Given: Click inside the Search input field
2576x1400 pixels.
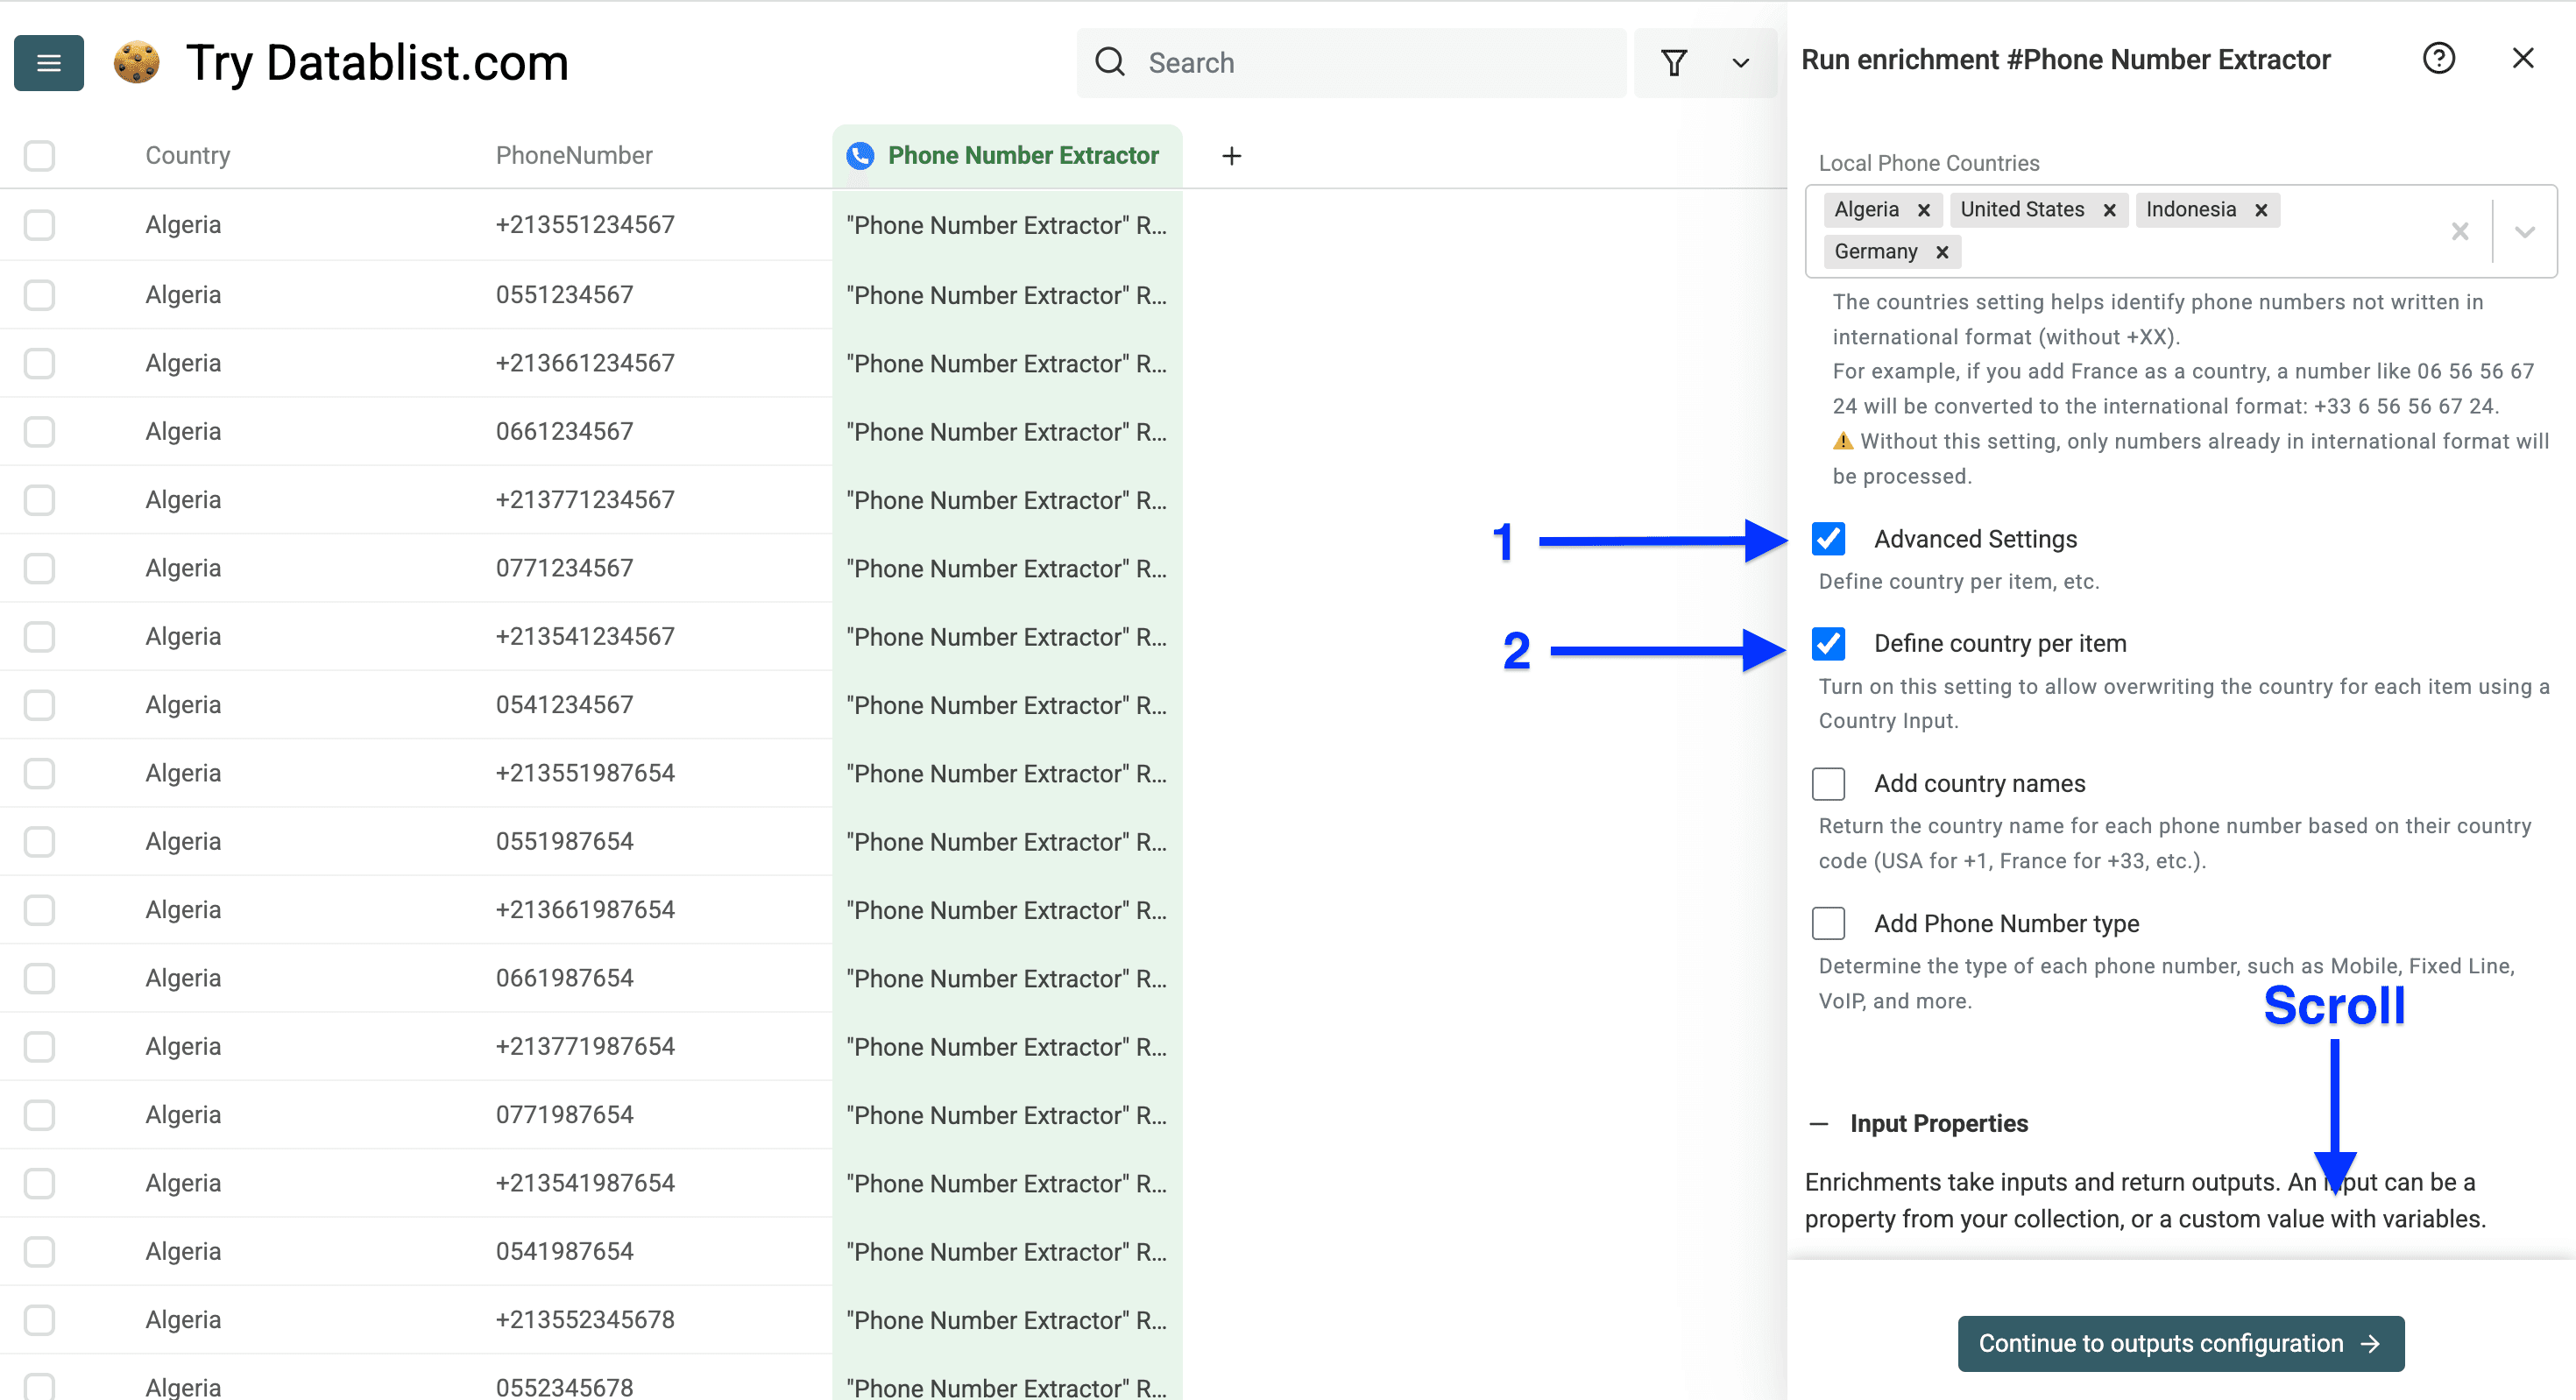Looking at the screenshot, I should 1300,62.
